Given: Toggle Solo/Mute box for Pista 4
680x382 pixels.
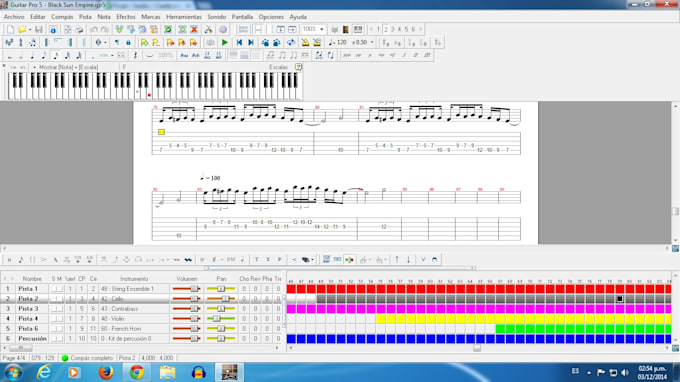Looking at the screenshot, I should 57,319.
